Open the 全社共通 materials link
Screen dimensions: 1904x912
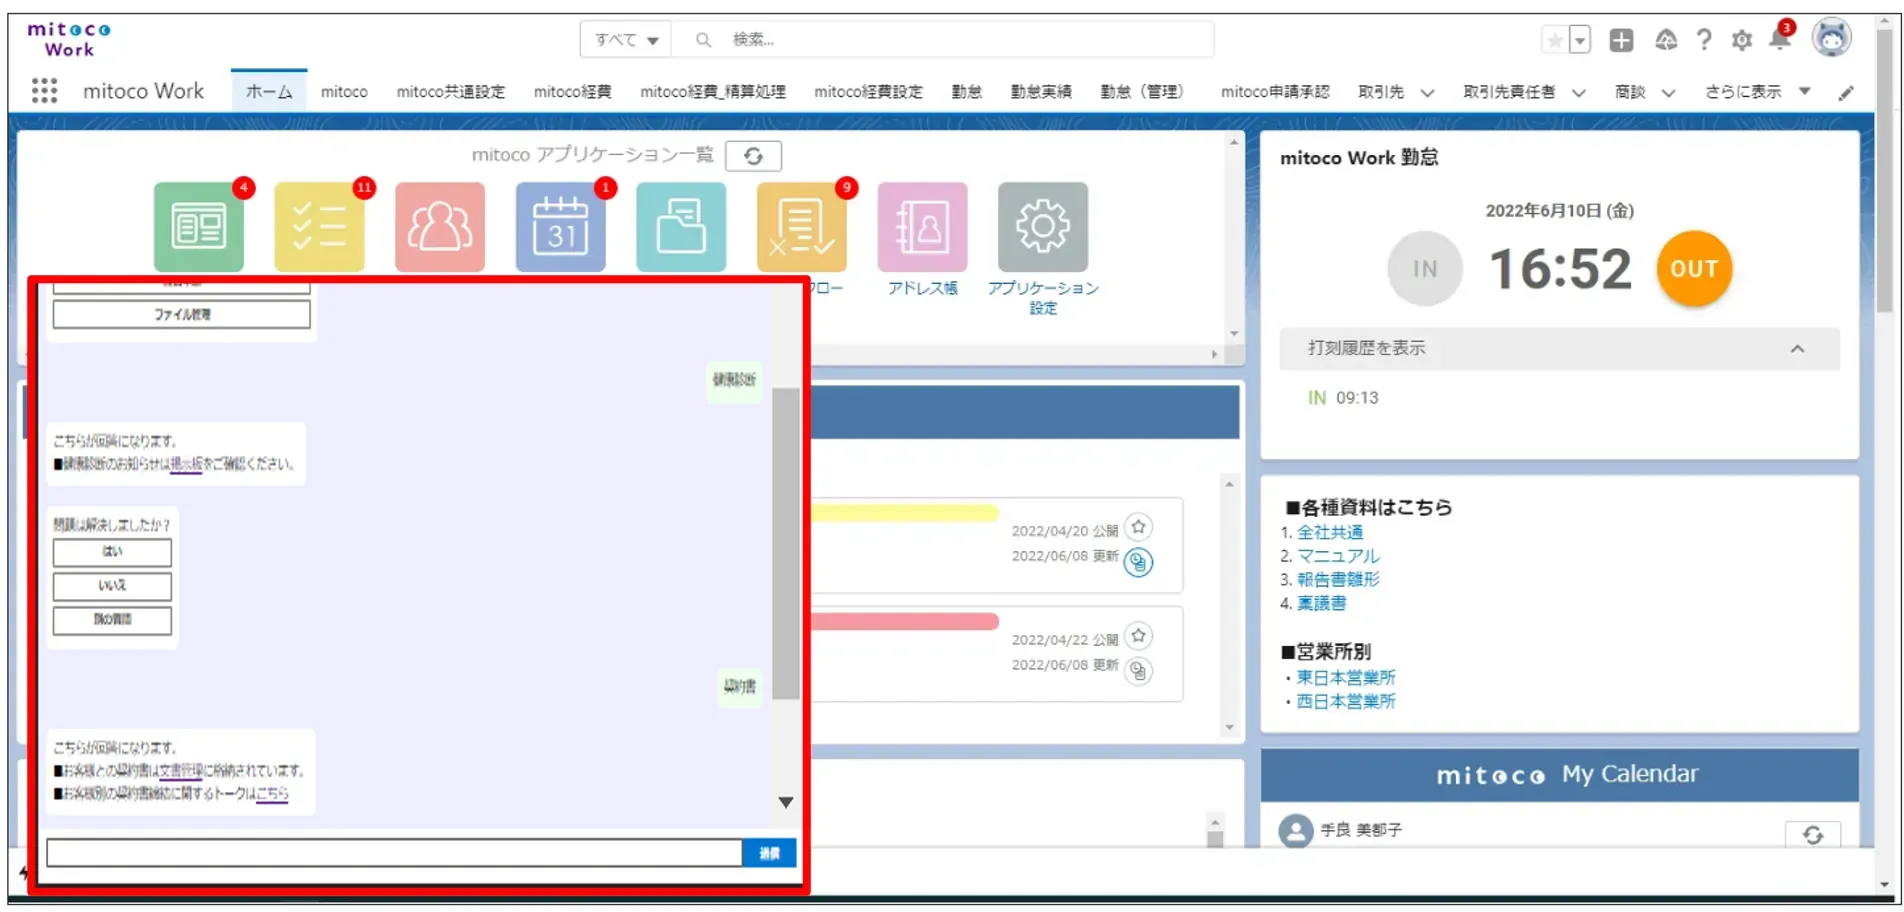point(1330,533)
